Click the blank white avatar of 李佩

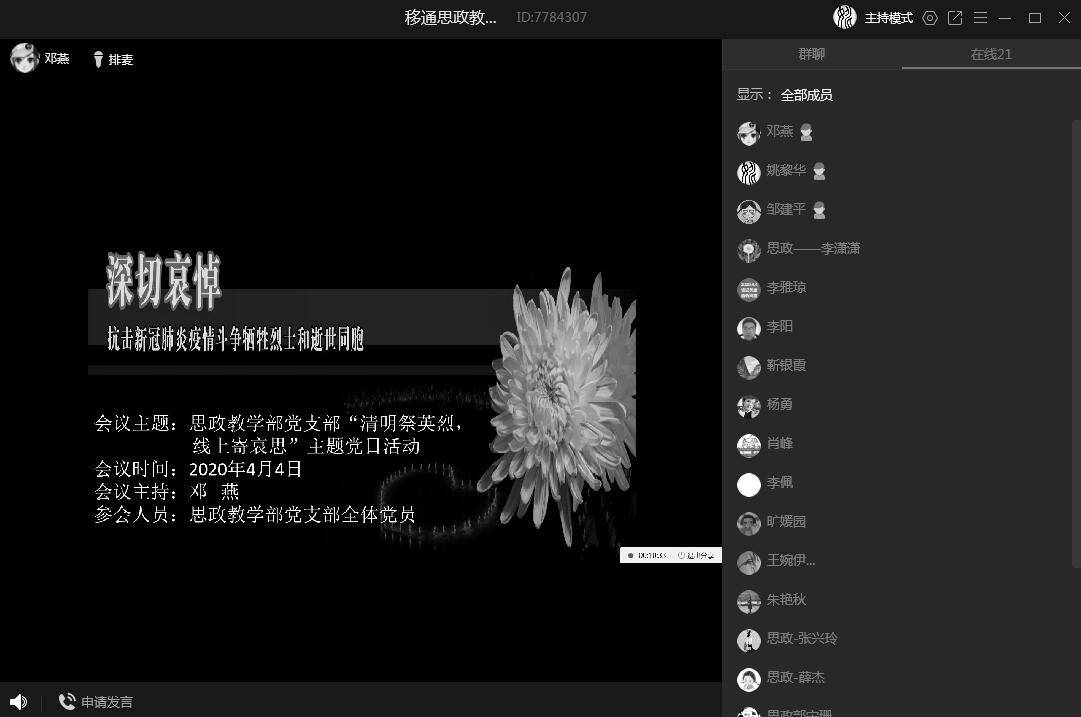749,485
